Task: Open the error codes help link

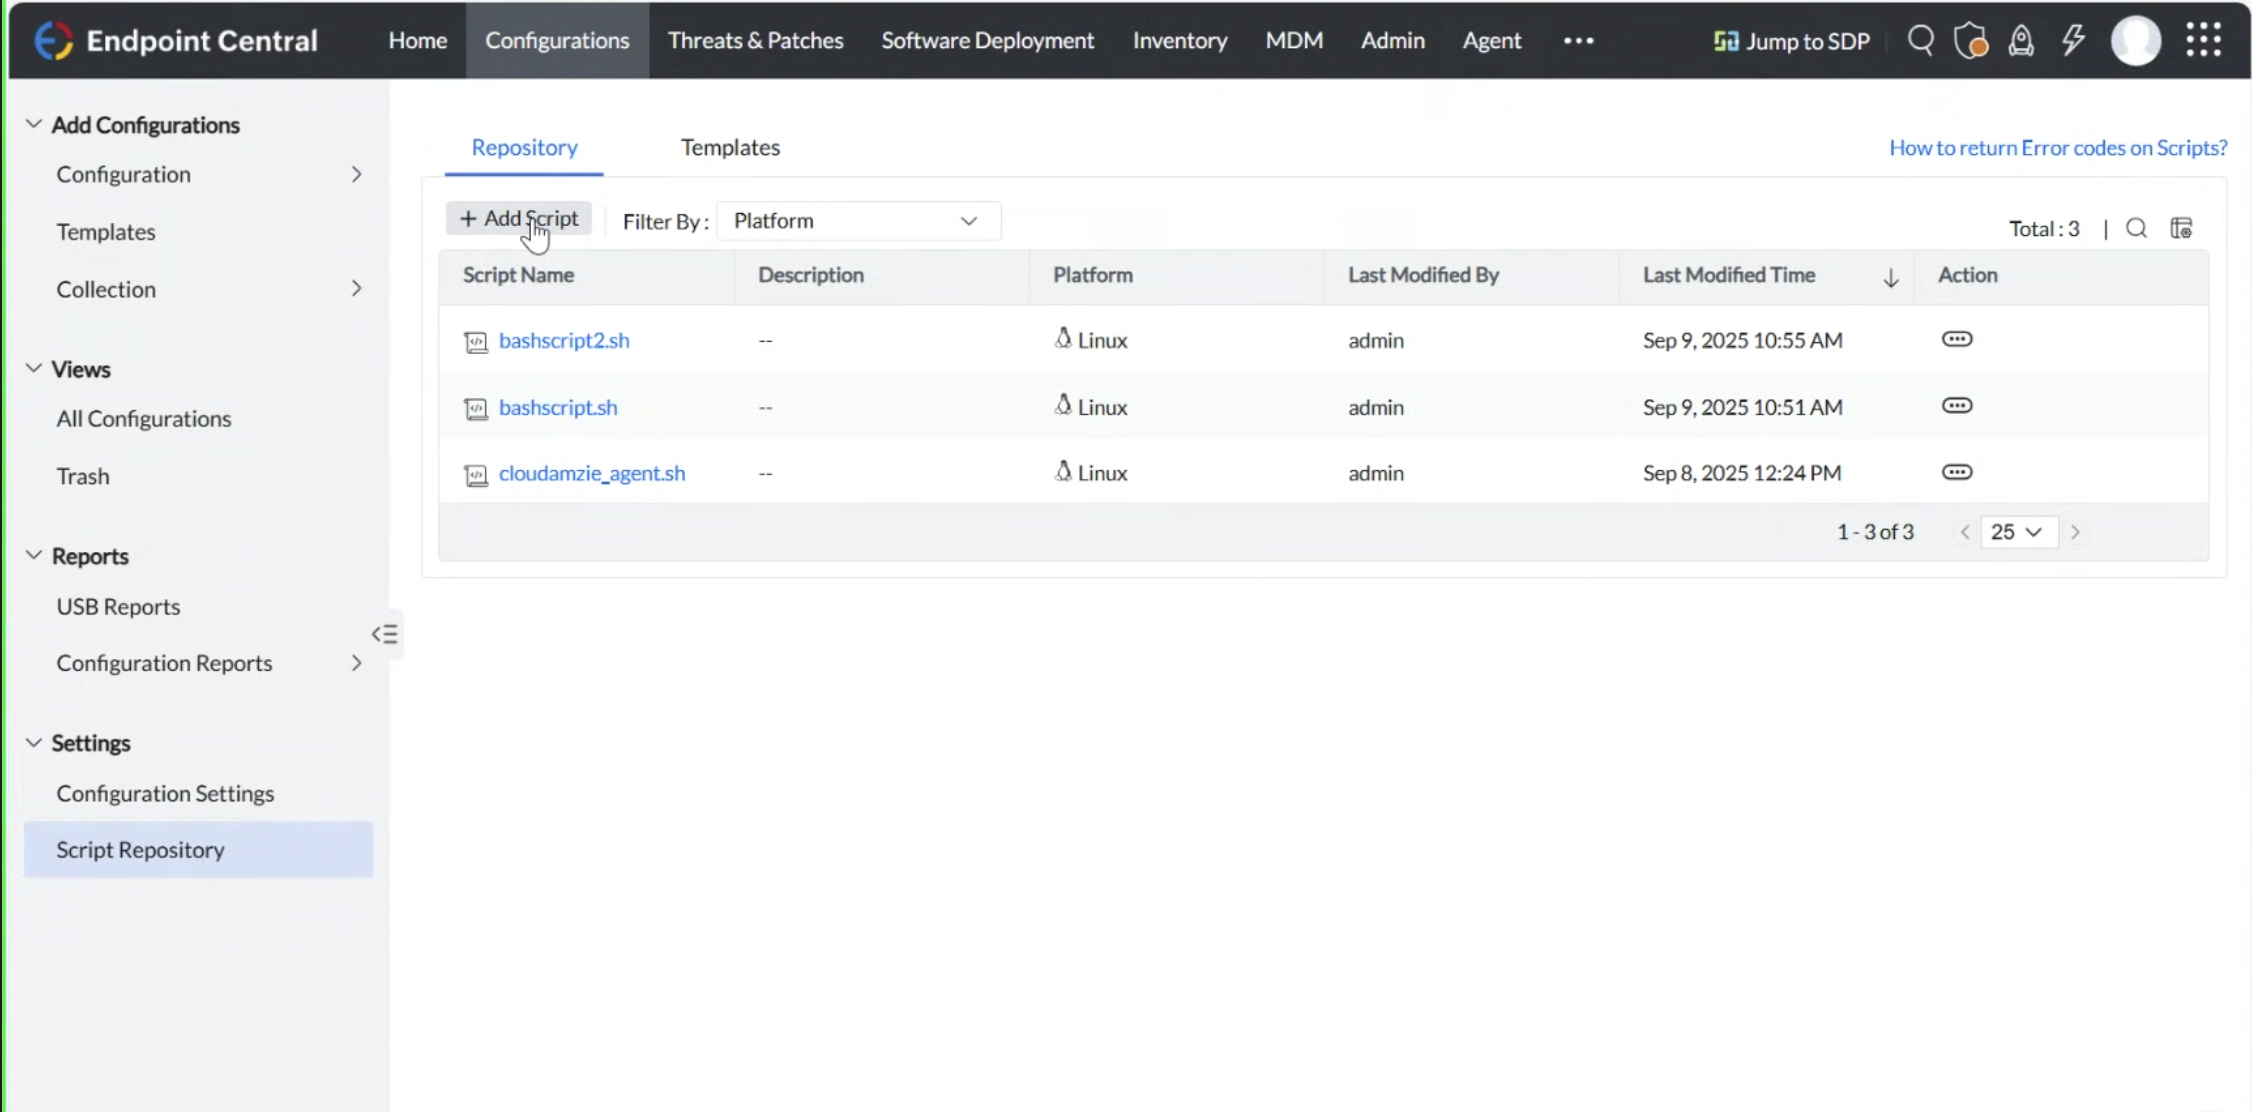Action: 2057,148
